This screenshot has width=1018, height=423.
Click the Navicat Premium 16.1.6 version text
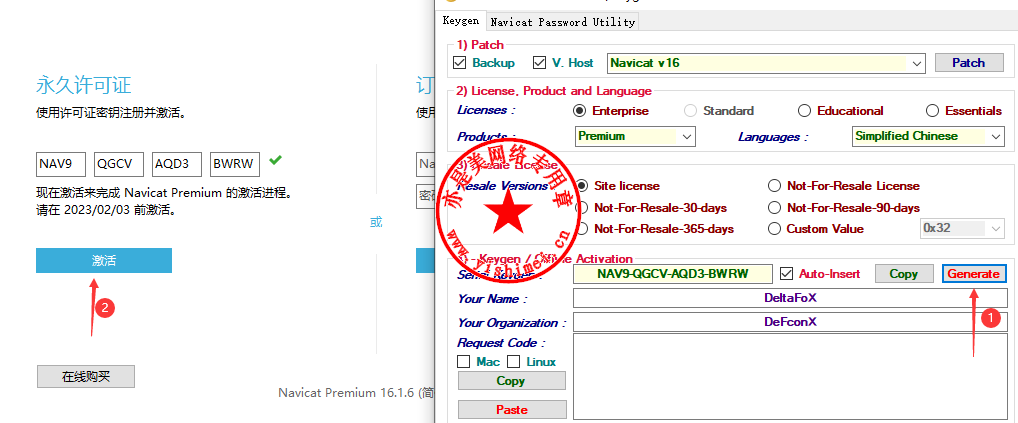click(356, 393)
